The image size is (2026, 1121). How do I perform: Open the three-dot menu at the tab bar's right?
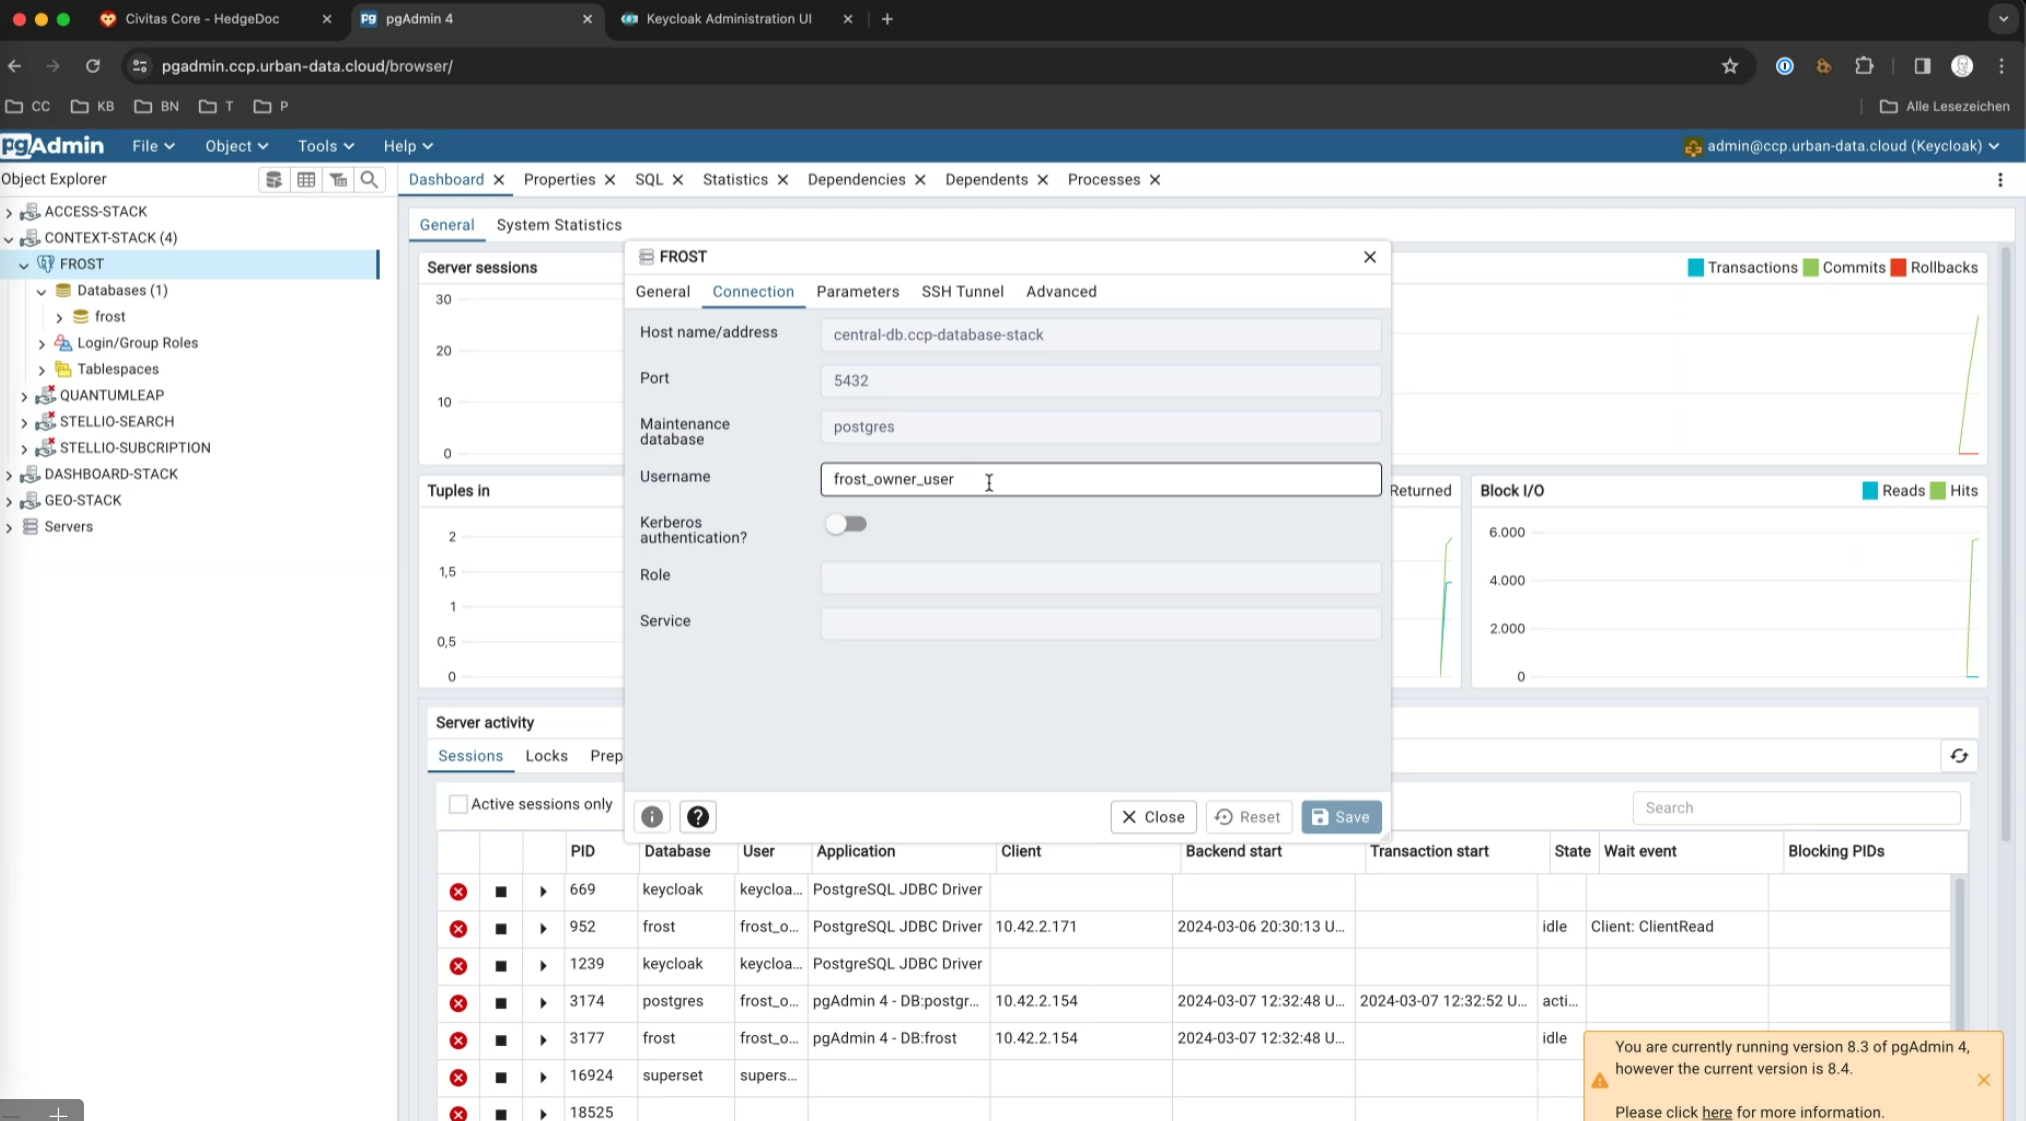[x=2000, y=180]
